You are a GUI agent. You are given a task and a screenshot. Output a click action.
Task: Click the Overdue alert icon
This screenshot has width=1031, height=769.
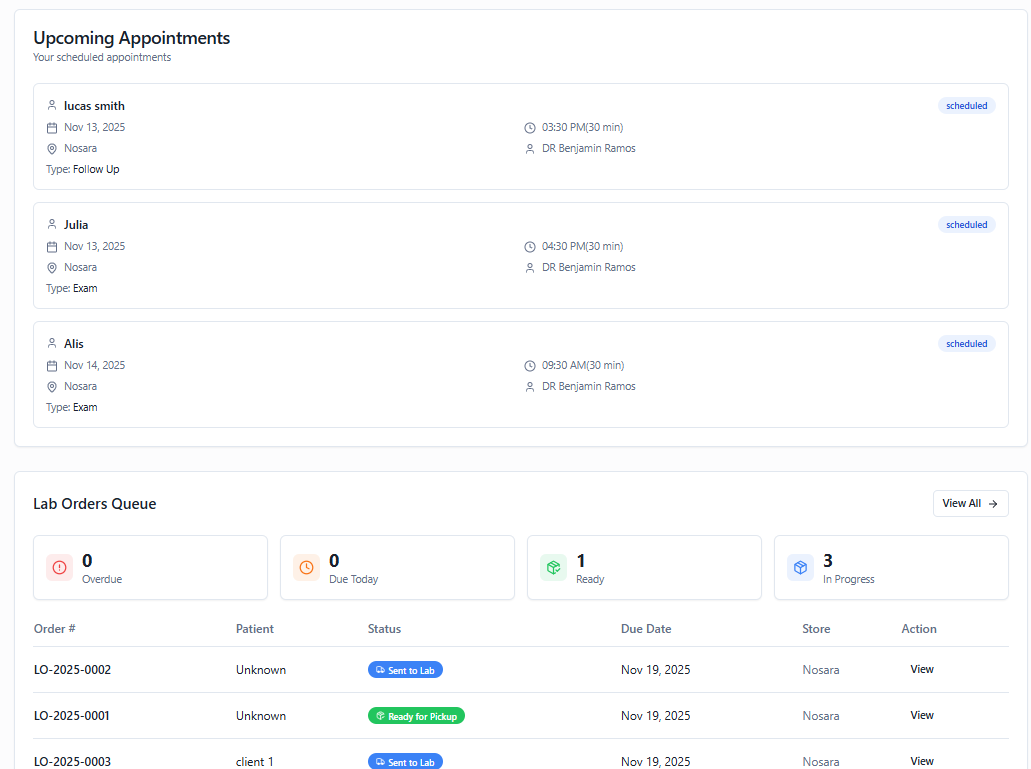point(59,567)
